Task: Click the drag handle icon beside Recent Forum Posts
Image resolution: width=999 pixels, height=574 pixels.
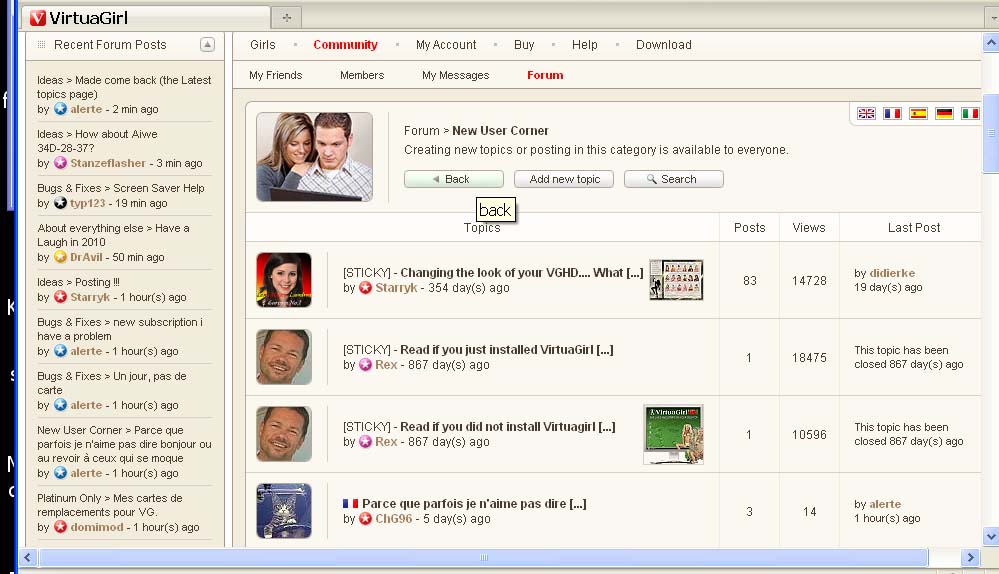Action: (41, 45)
